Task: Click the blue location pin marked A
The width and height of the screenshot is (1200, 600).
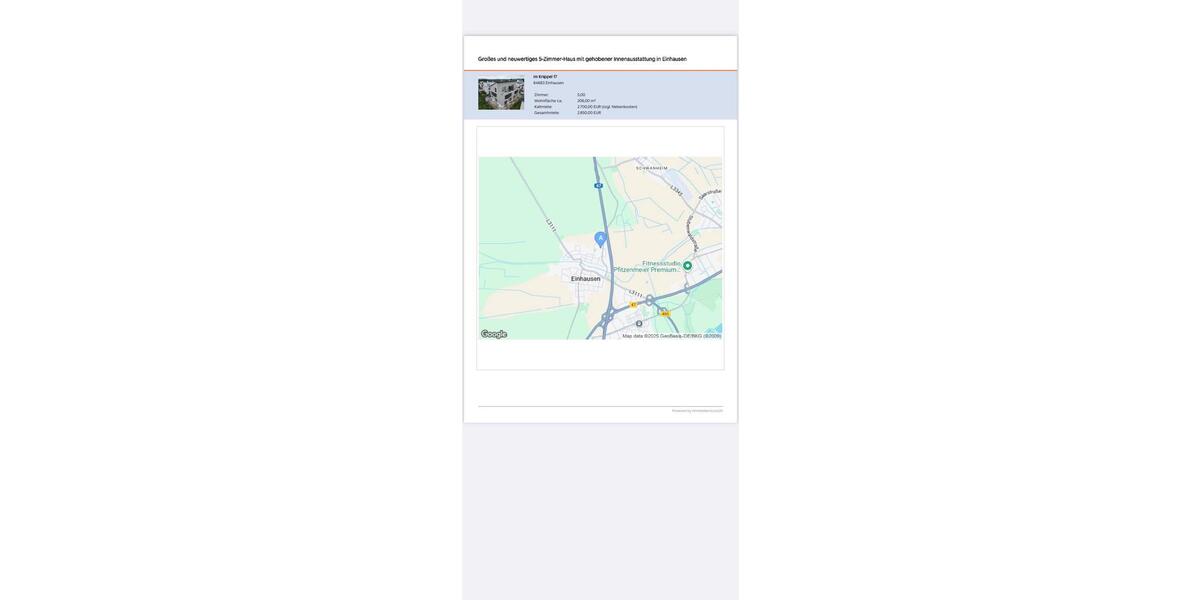Action: 601,239
